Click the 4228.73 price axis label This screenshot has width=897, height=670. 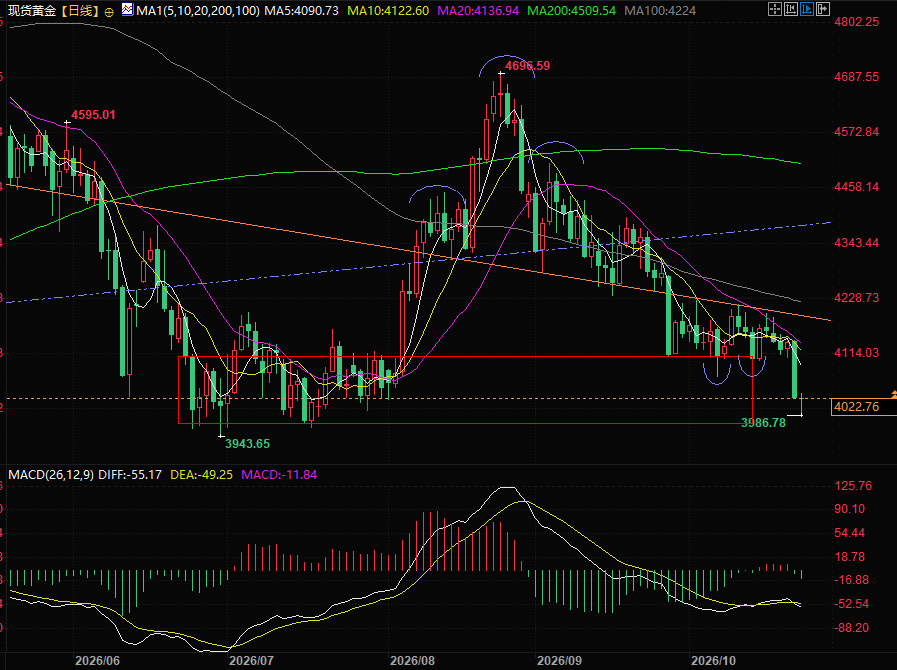point(856,298)
